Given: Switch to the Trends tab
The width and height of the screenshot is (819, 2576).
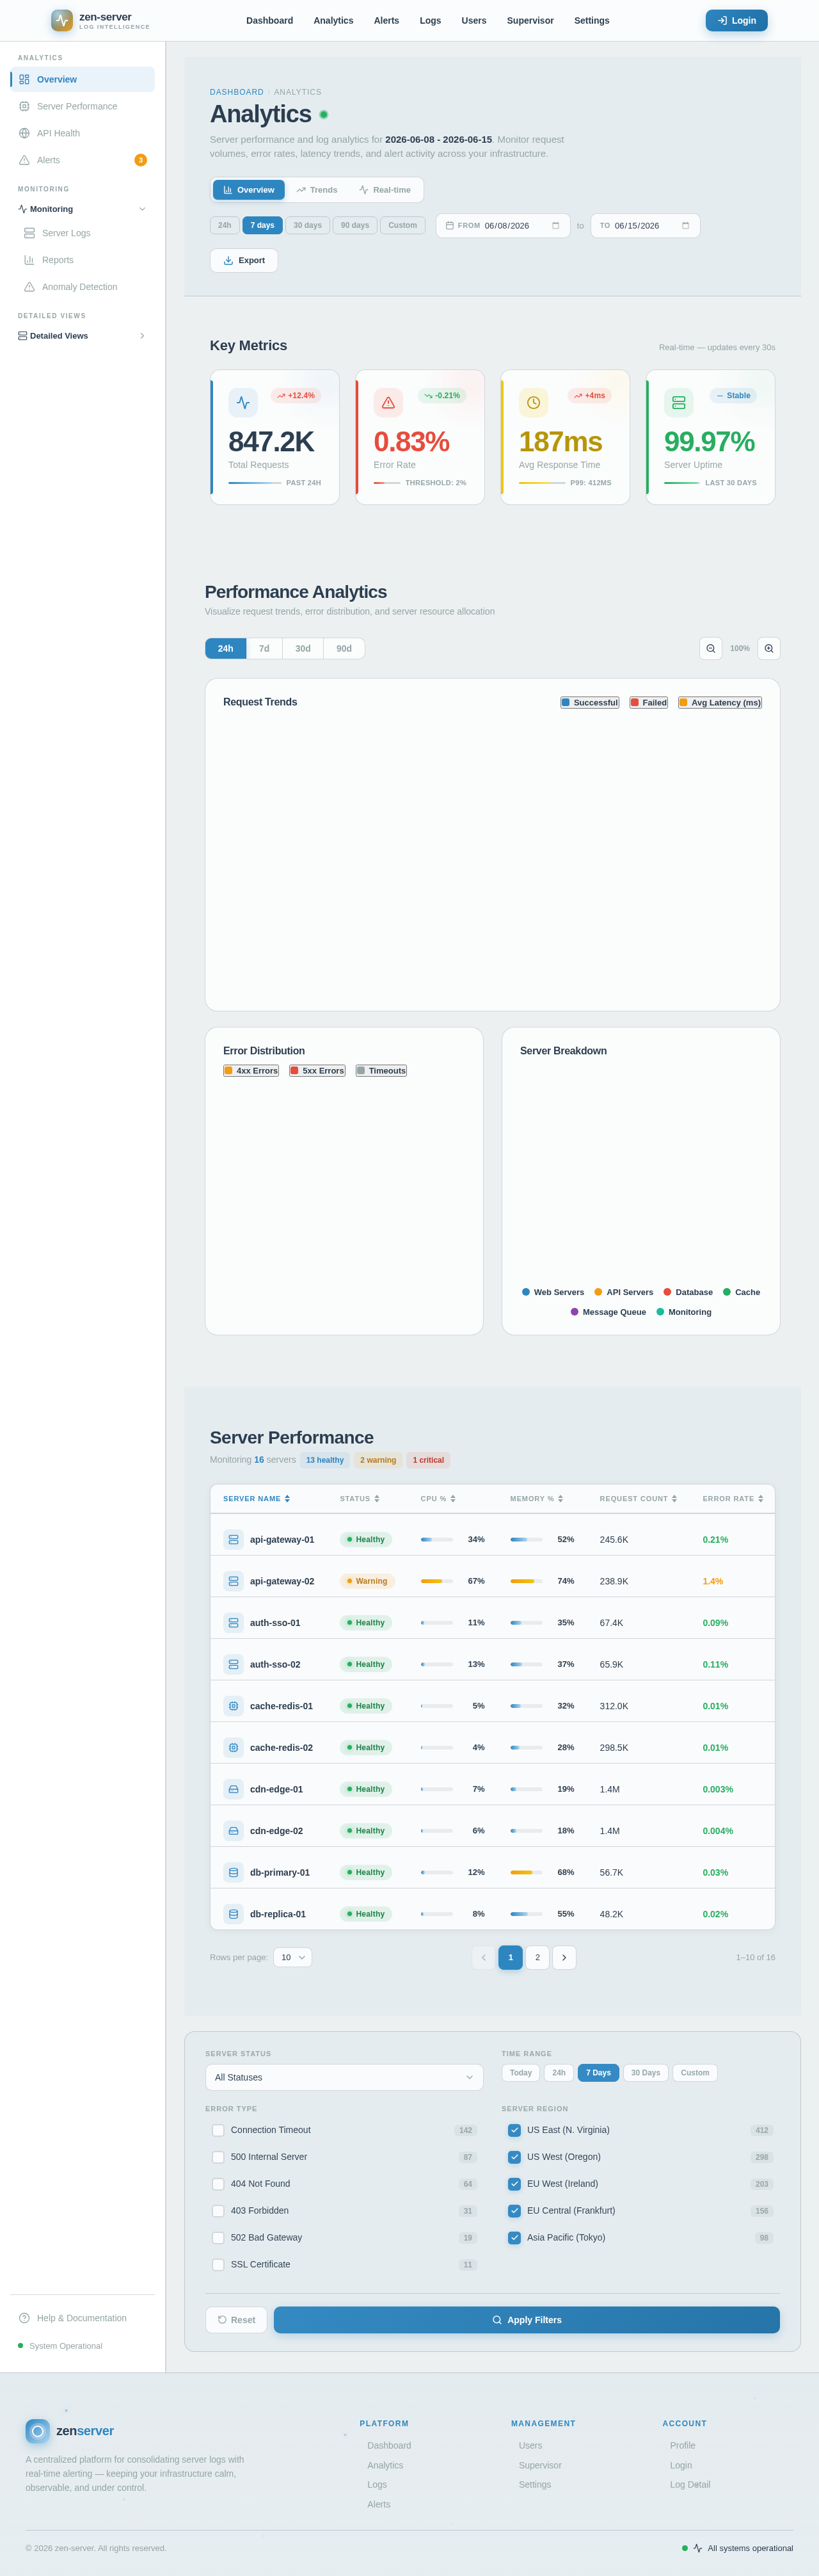Looking at the screenshot, I should tap(316, 190).
